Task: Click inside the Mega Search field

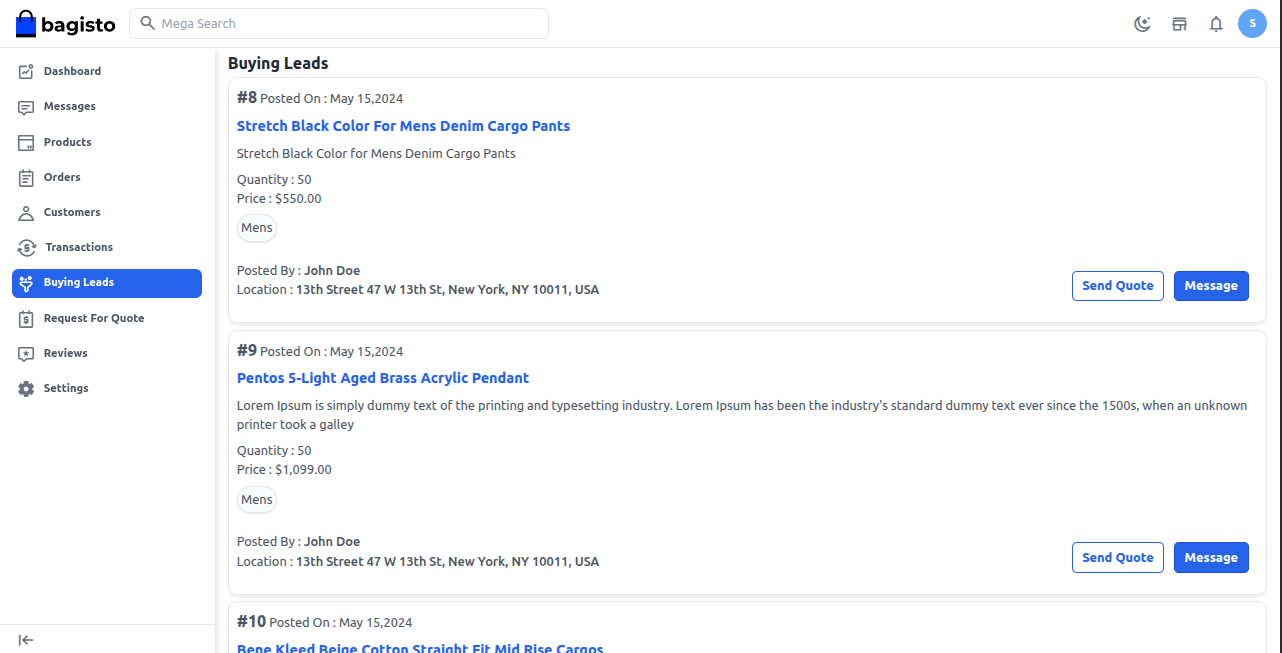Action: point(338,23)
